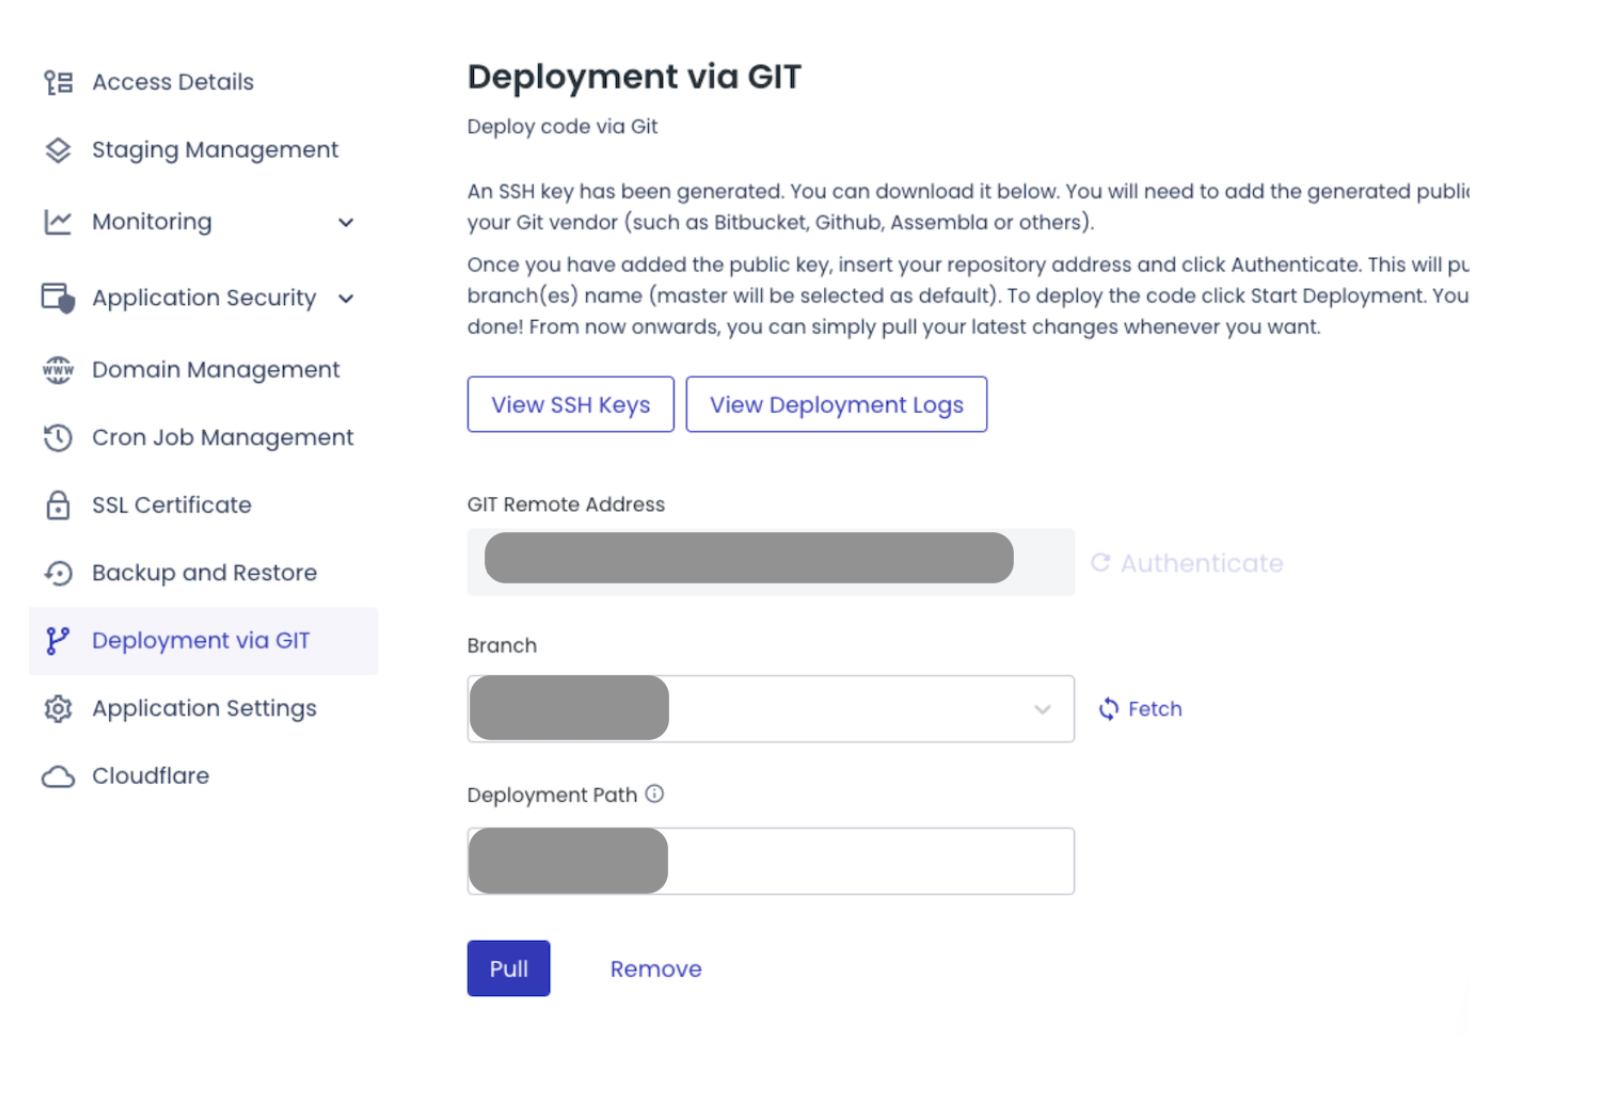The image size is (1604, 1110).
Task: Click the Application Security shield icon
Action: pos(58,298)
